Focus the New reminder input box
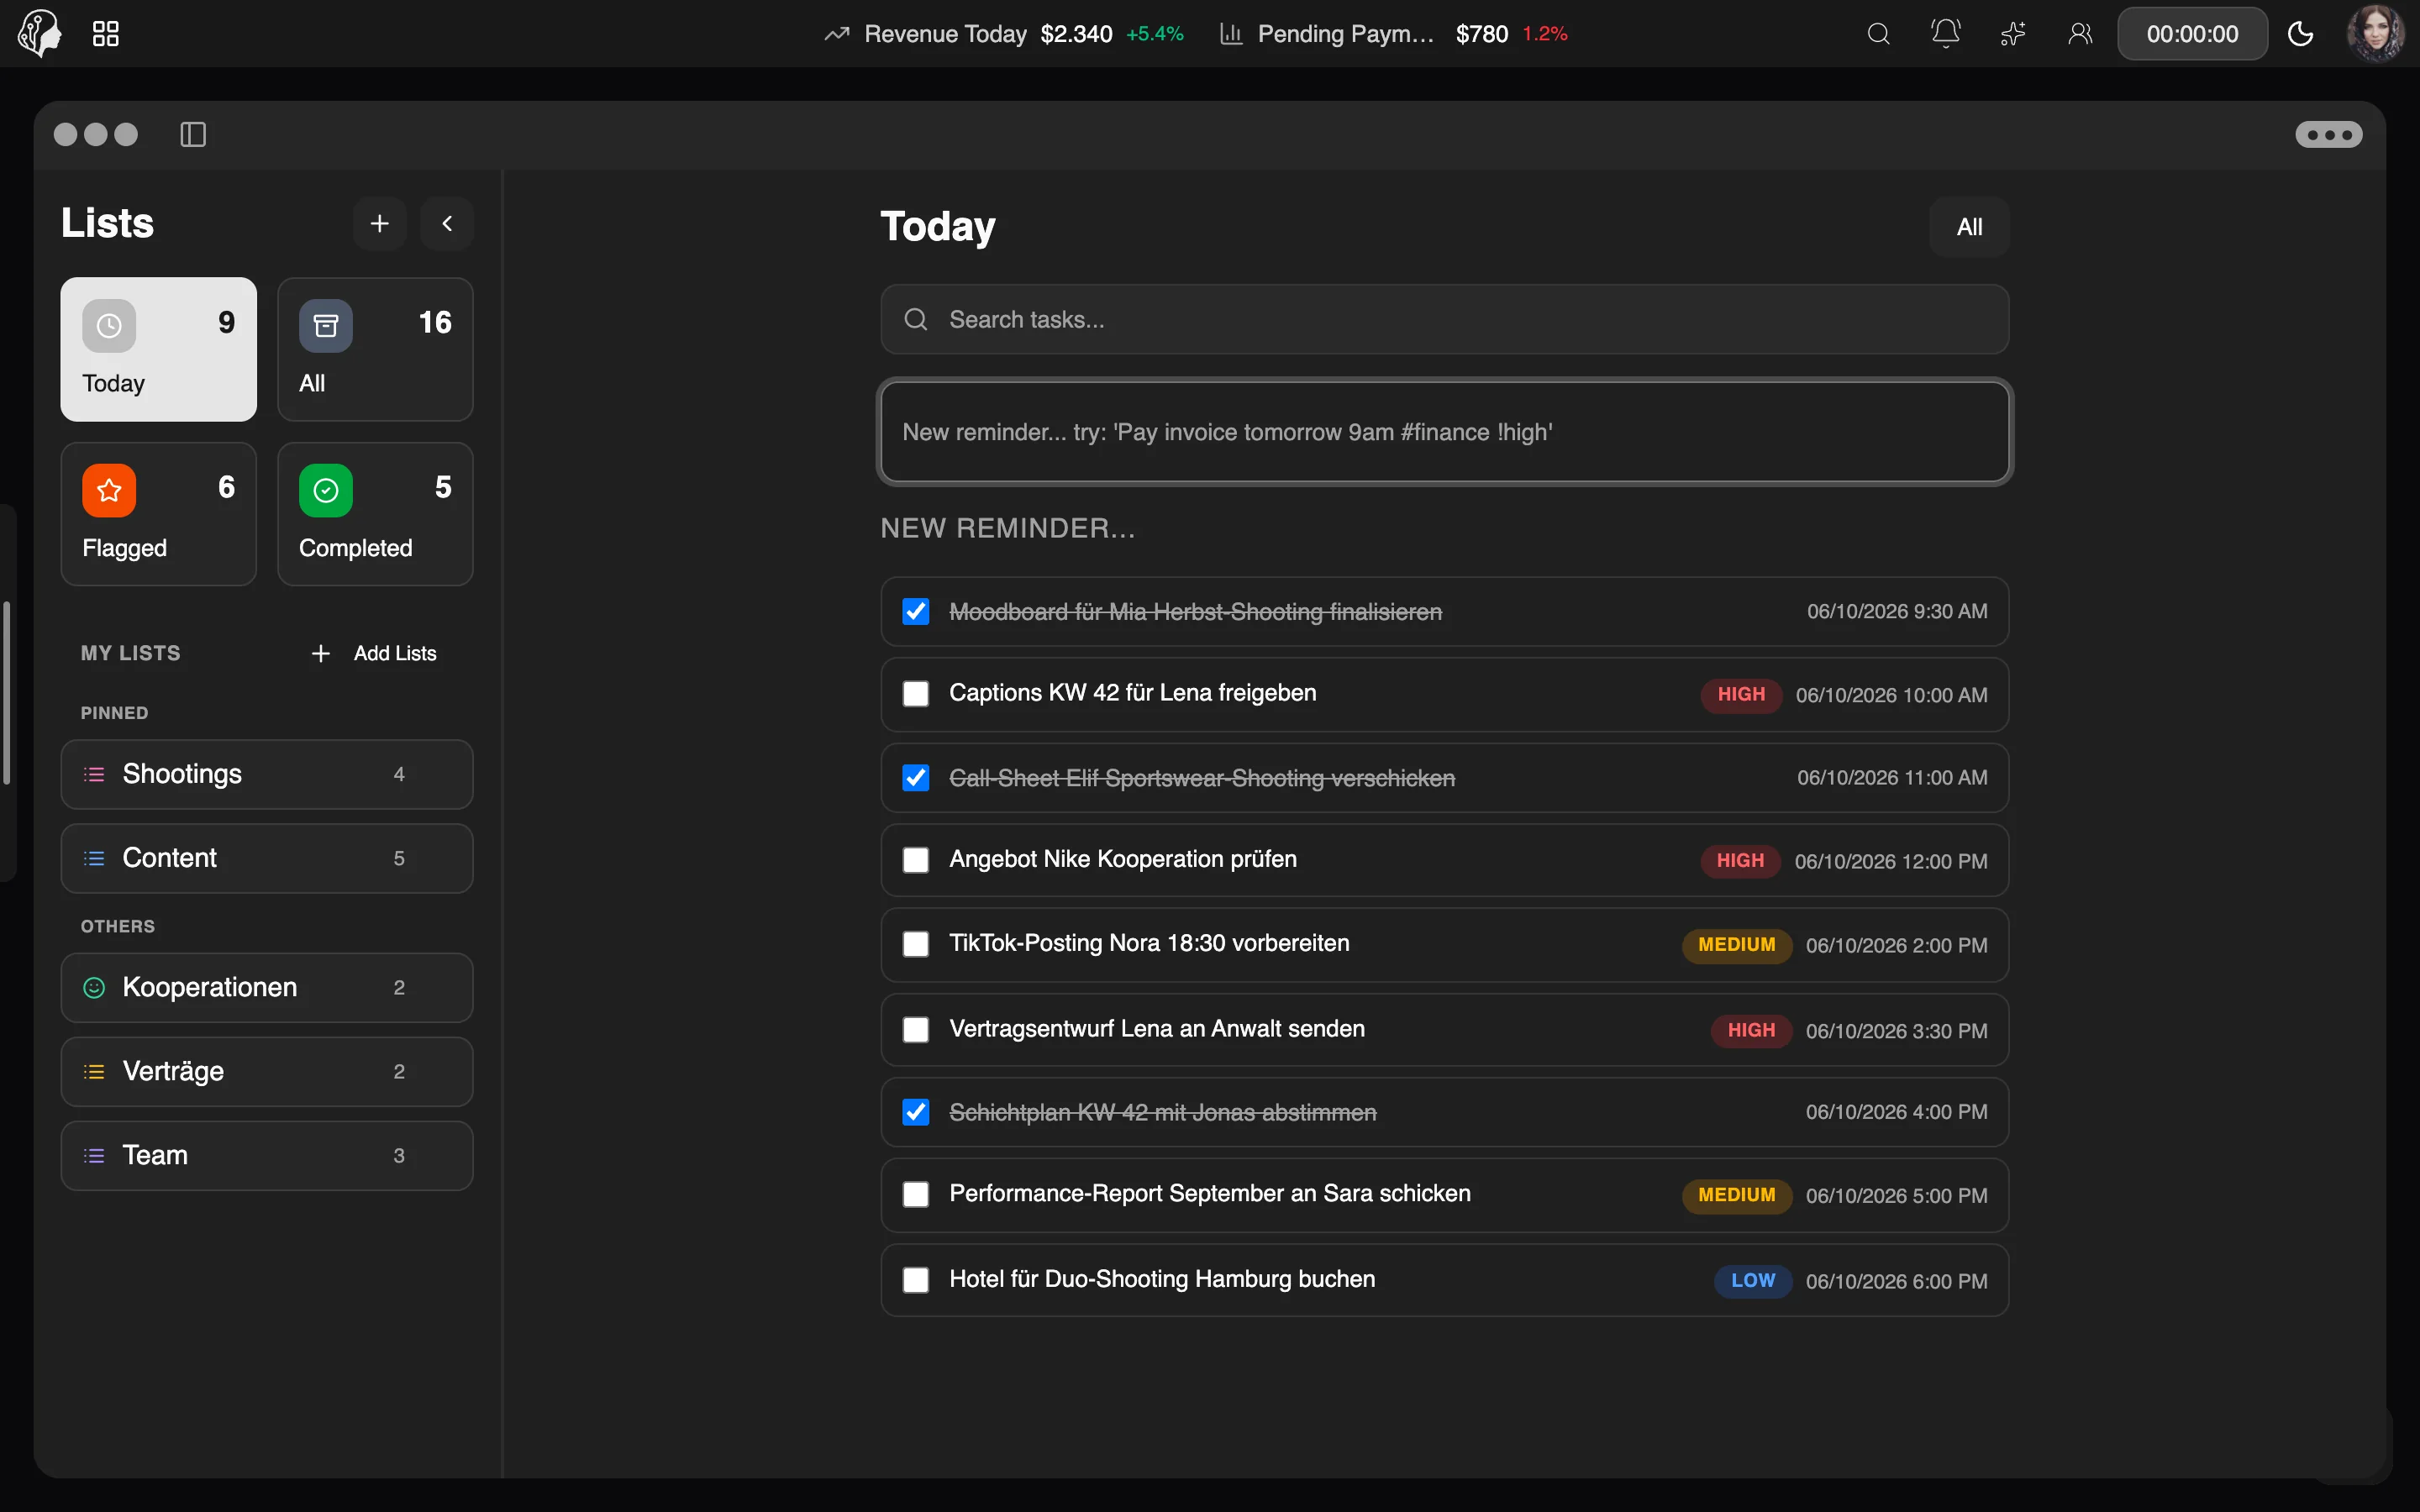Screen dimensions: 2420x1512 click(x=1445, y=432)
